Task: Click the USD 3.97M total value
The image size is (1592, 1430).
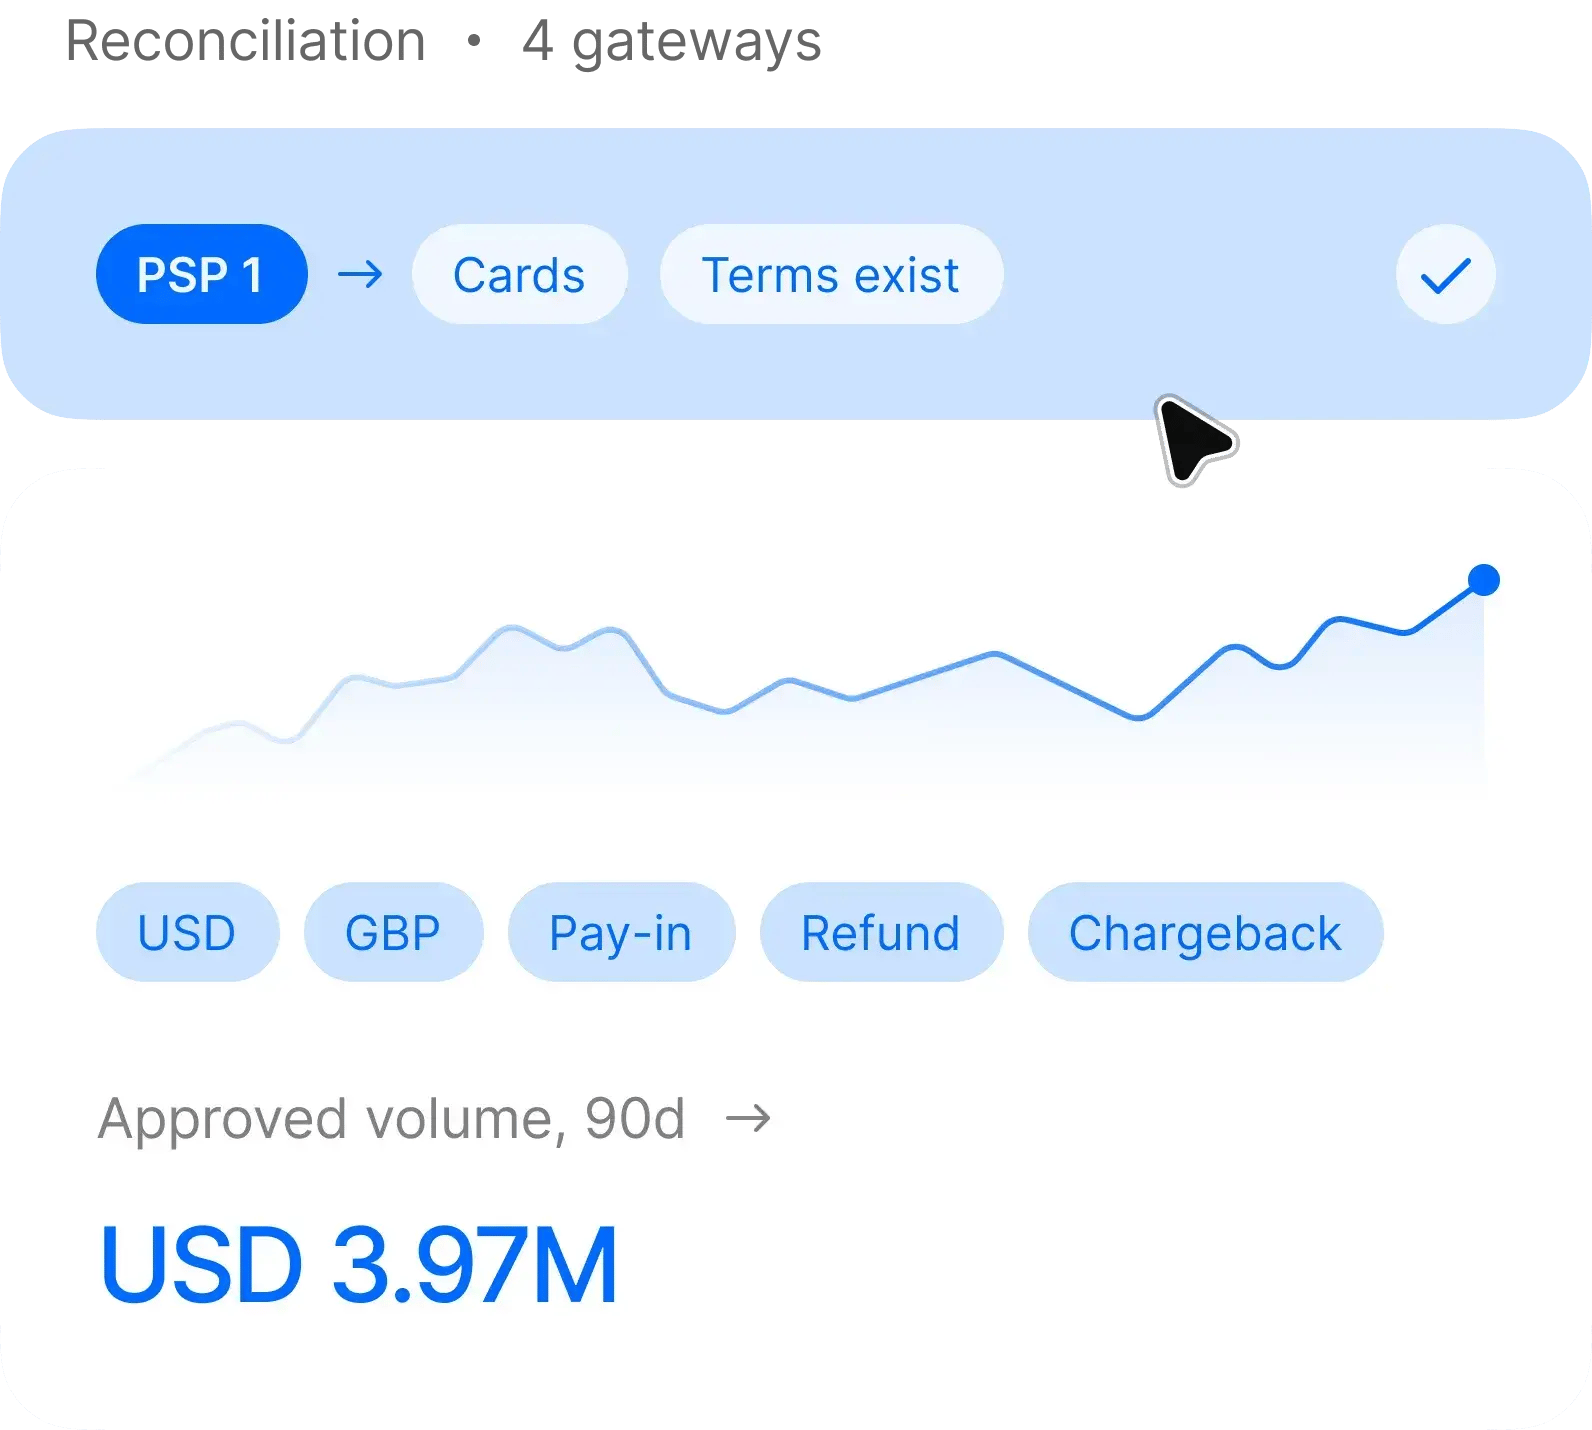Action: click(x=359, y=1266)
